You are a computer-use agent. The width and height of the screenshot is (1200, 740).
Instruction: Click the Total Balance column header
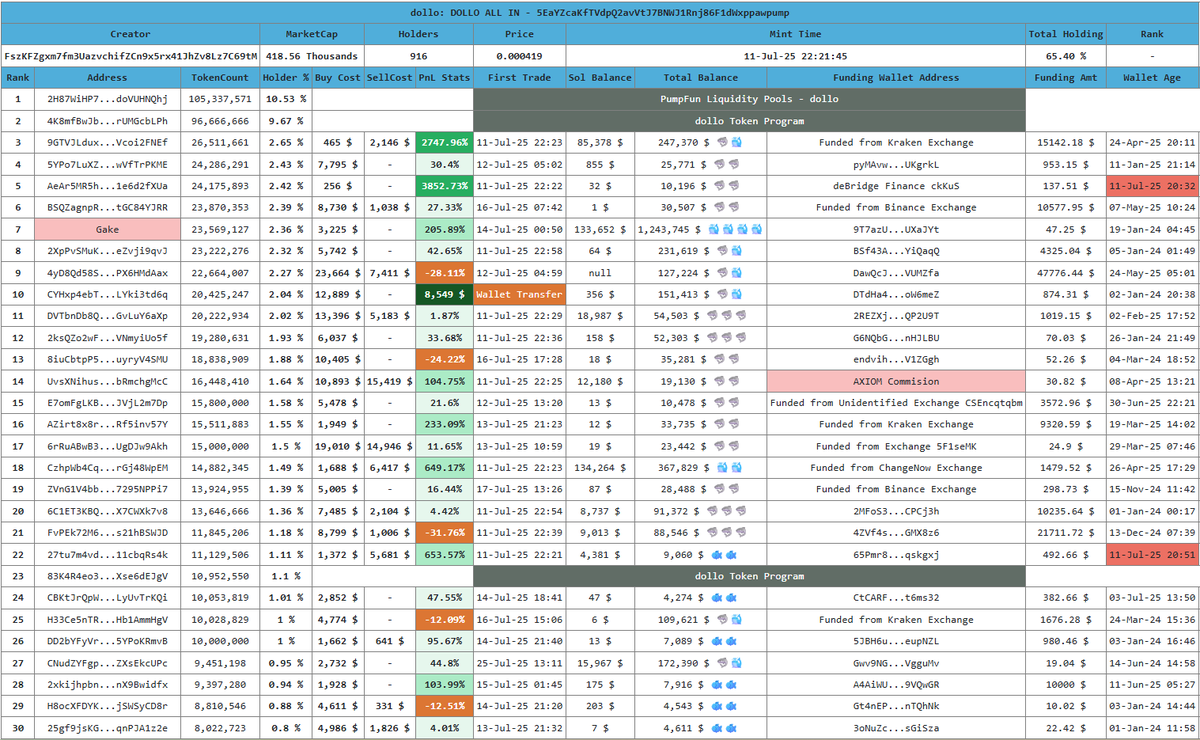tap(701, 77)
